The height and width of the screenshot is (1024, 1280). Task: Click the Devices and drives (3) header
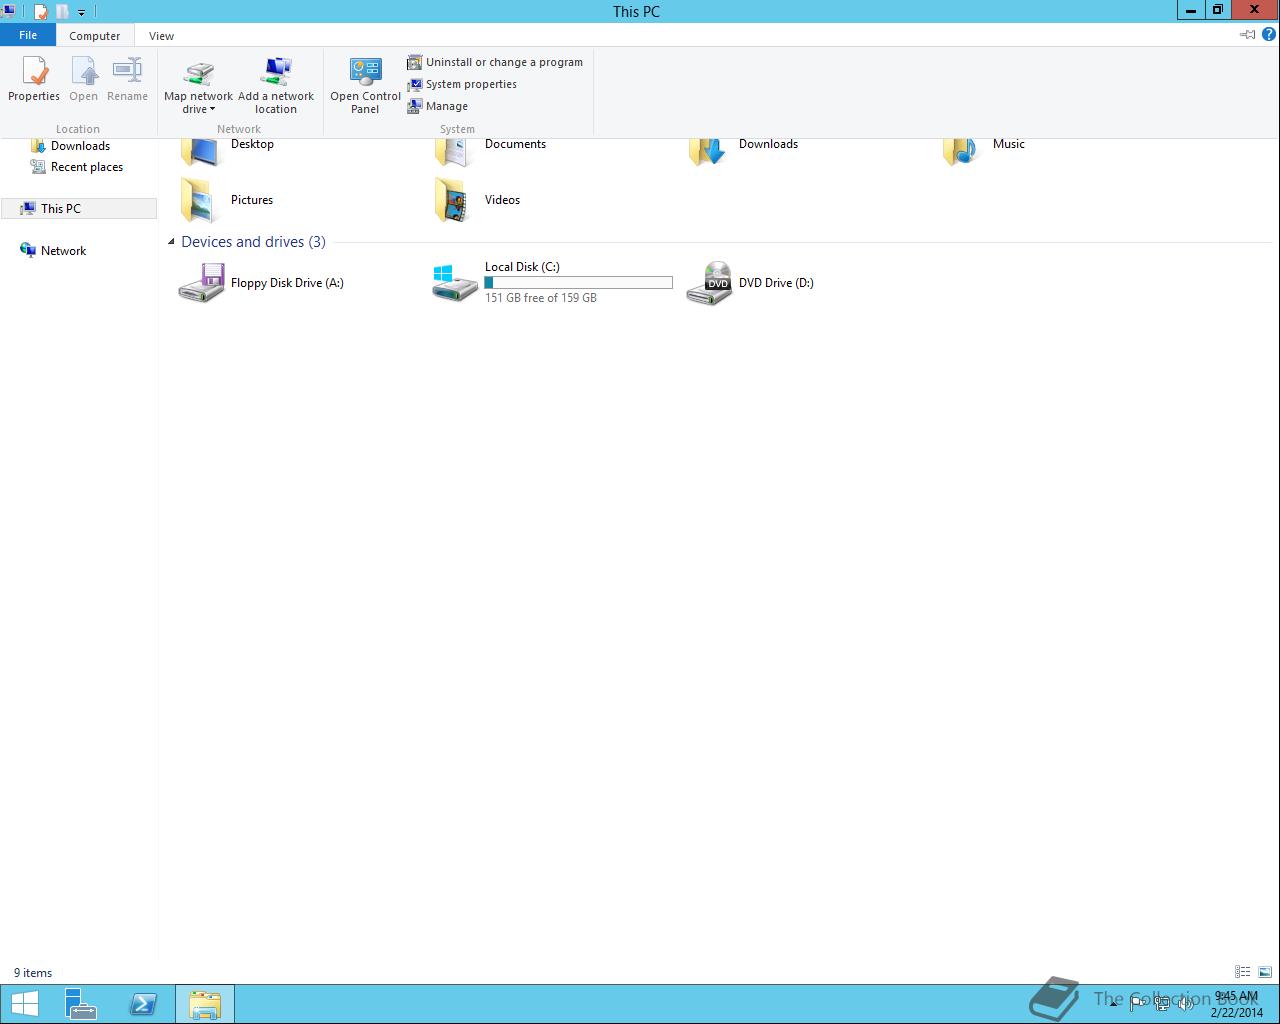pos(253,242)
